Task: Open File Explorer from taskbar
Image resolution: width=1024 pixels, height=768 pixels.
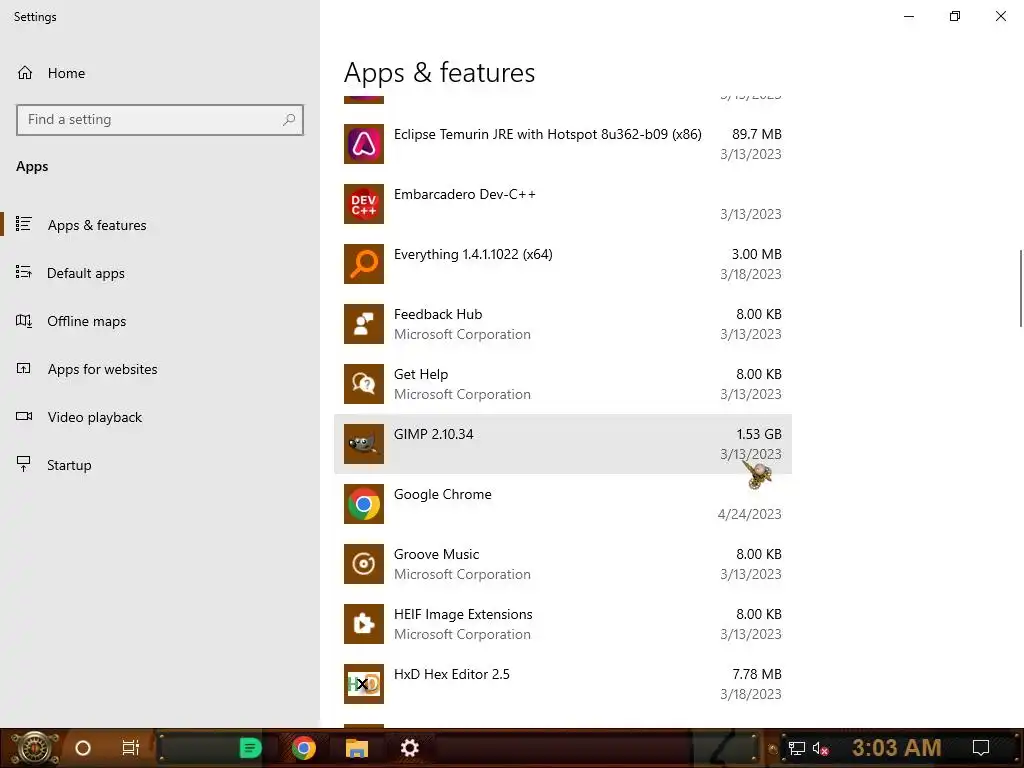Action: [x=357, y=748]
